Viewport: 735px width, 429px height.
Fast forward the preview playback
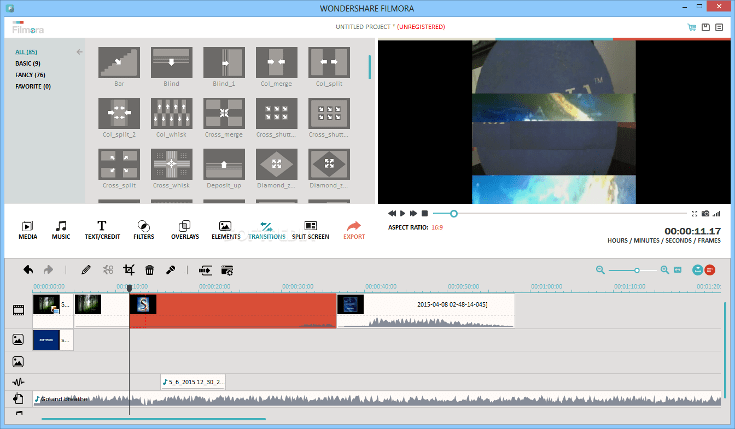(x=413, y=213)
